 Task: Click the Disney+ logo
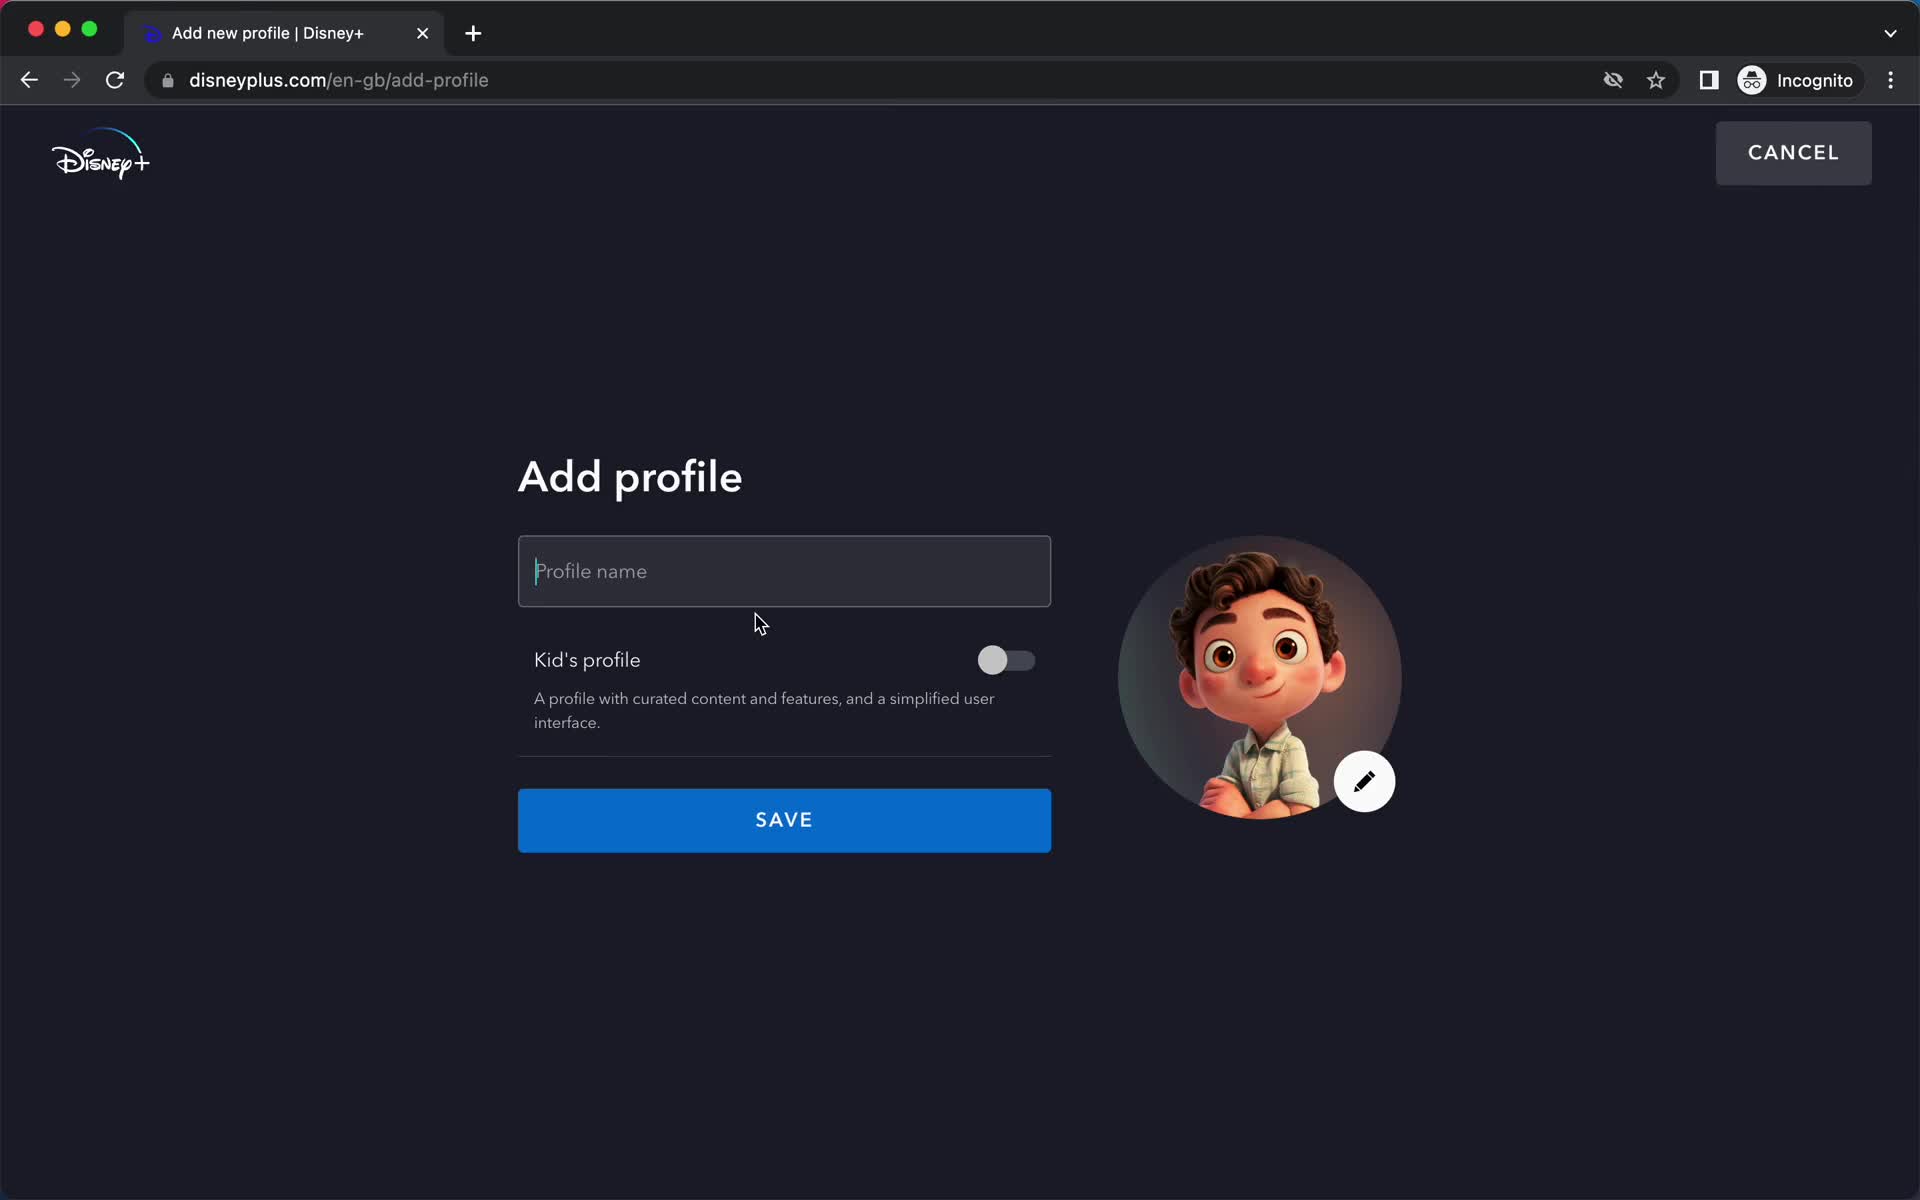point(100,154)
